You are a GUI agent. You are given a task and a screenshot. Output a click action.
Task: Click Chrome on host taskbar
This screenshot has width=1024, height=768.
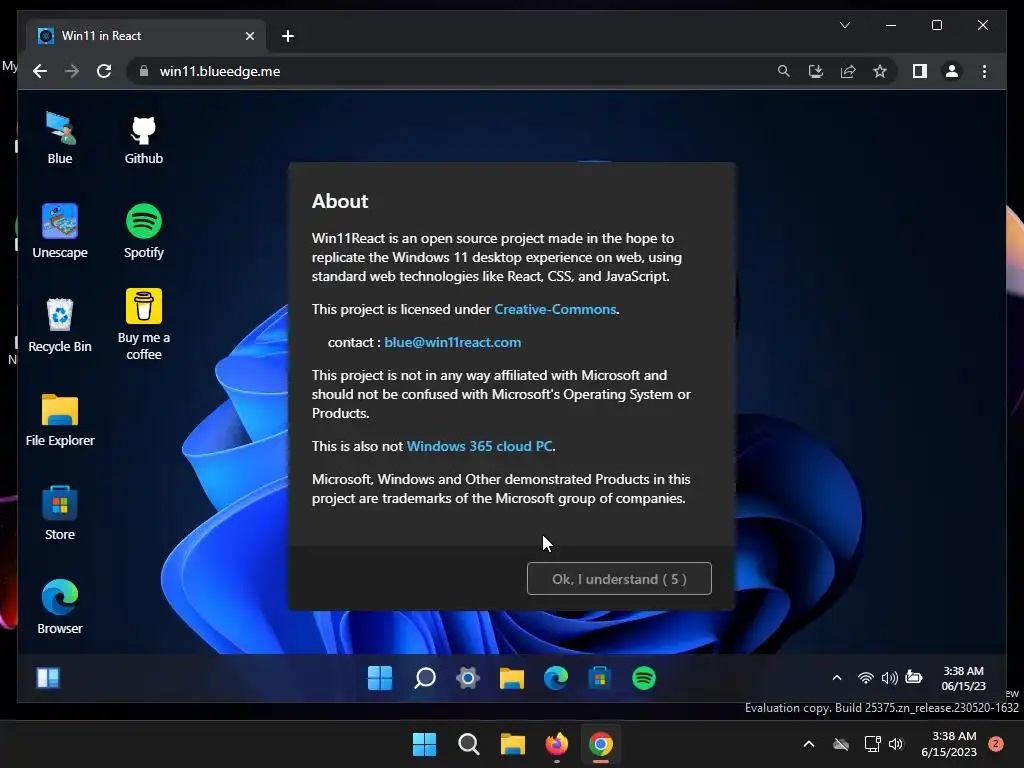601,744
